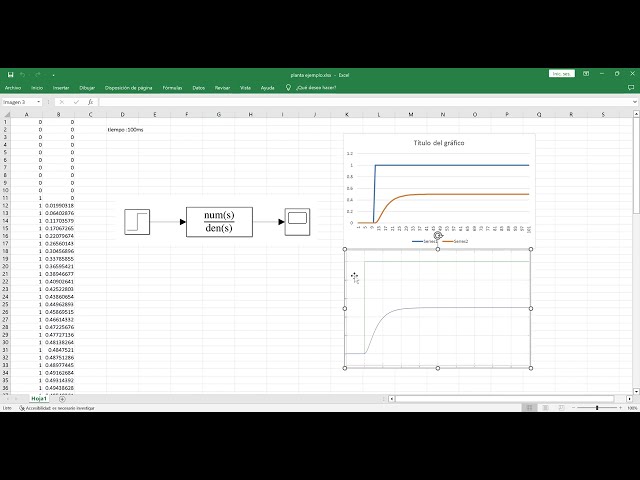This screenshot has width=640, height=480.
Task: Select row 12 header
Action: pyautogui.click(x=5, y=206)
